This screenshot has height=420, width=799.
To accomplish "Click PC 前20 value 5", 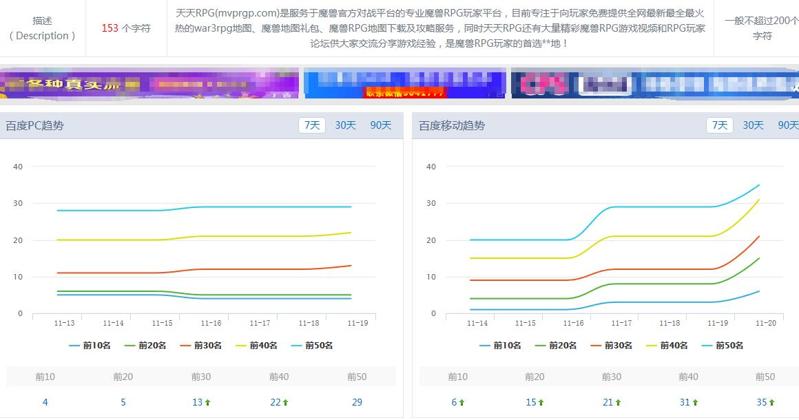I will point(123,402).
